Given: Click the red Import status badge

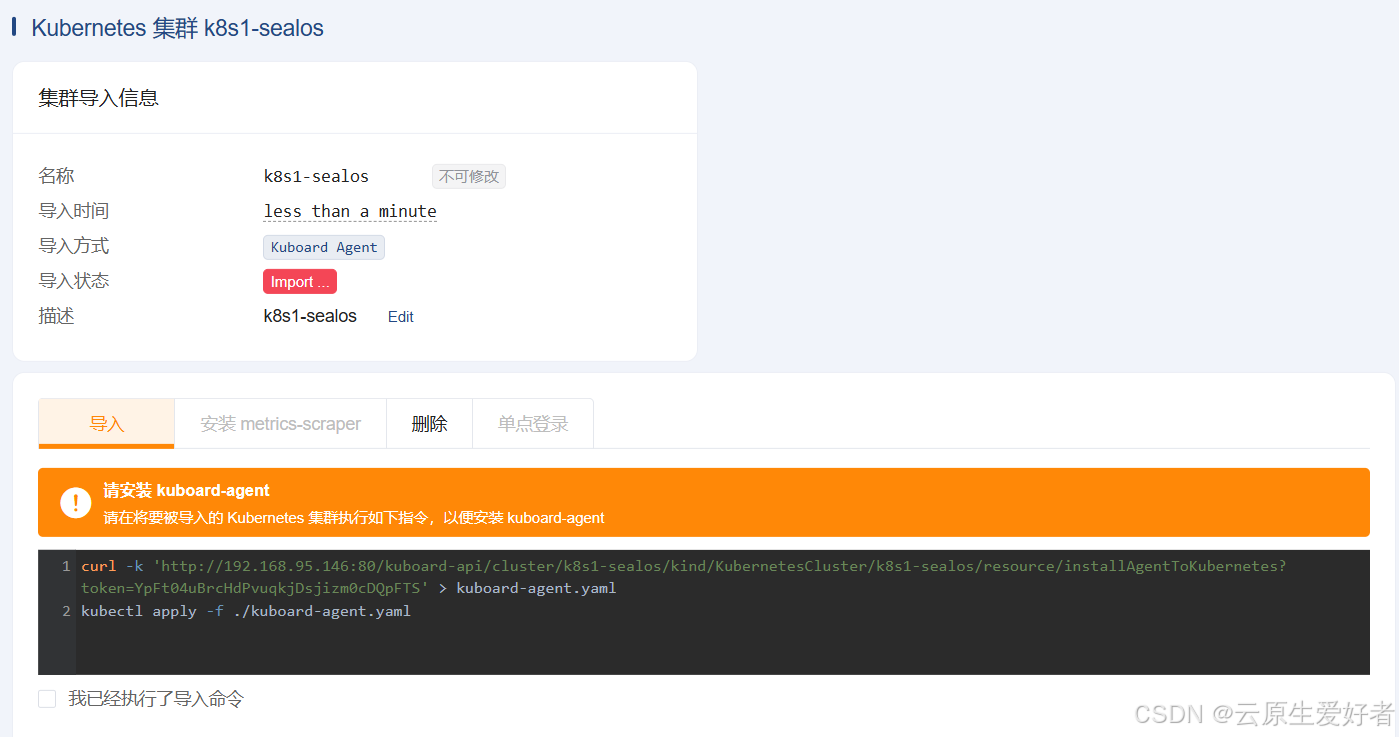Looking at the screenshot, I should (300, 282).
